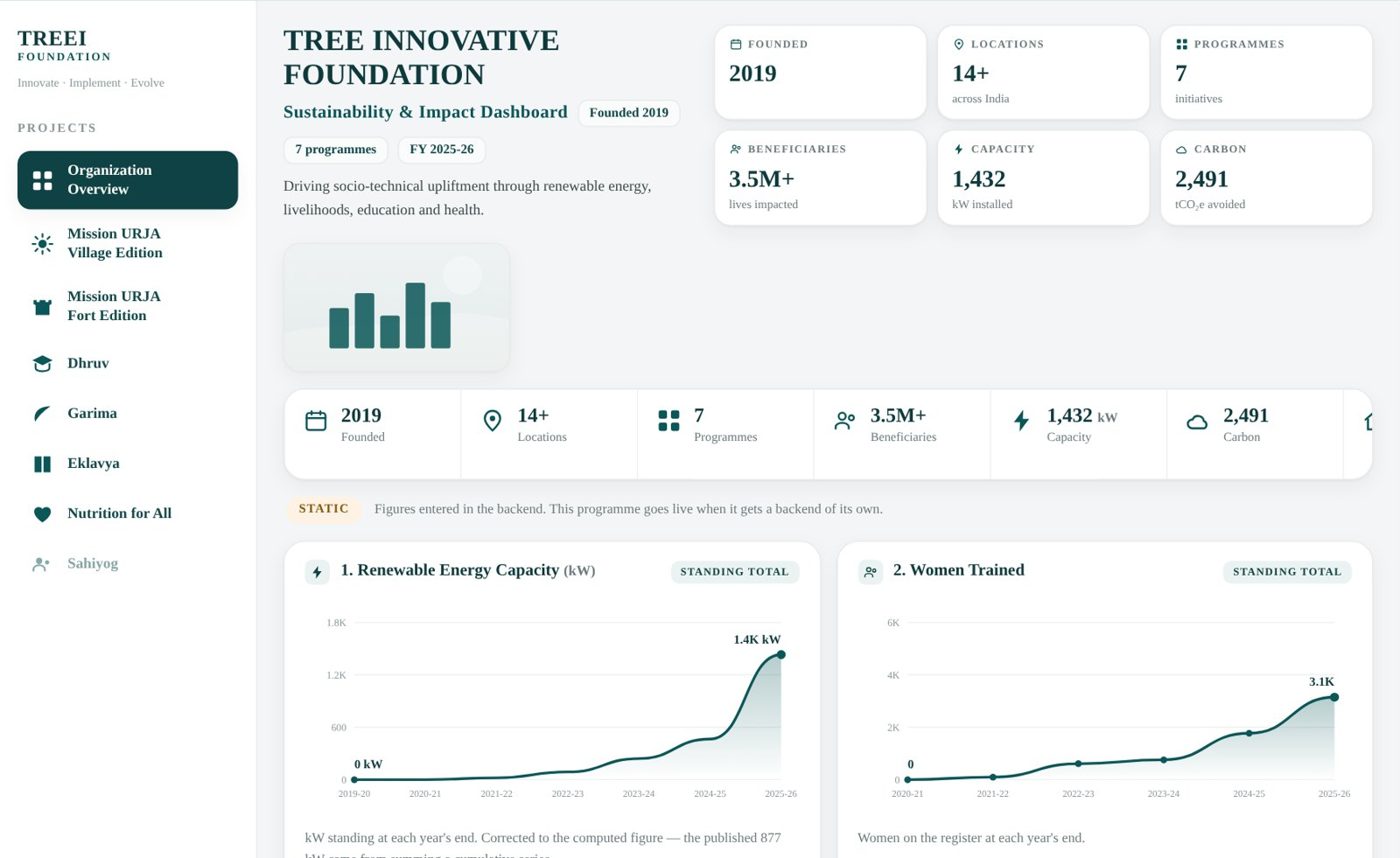
Task: Click the leaf icon beside Garima
Action: pyautogui.click(x=42, y=414)
